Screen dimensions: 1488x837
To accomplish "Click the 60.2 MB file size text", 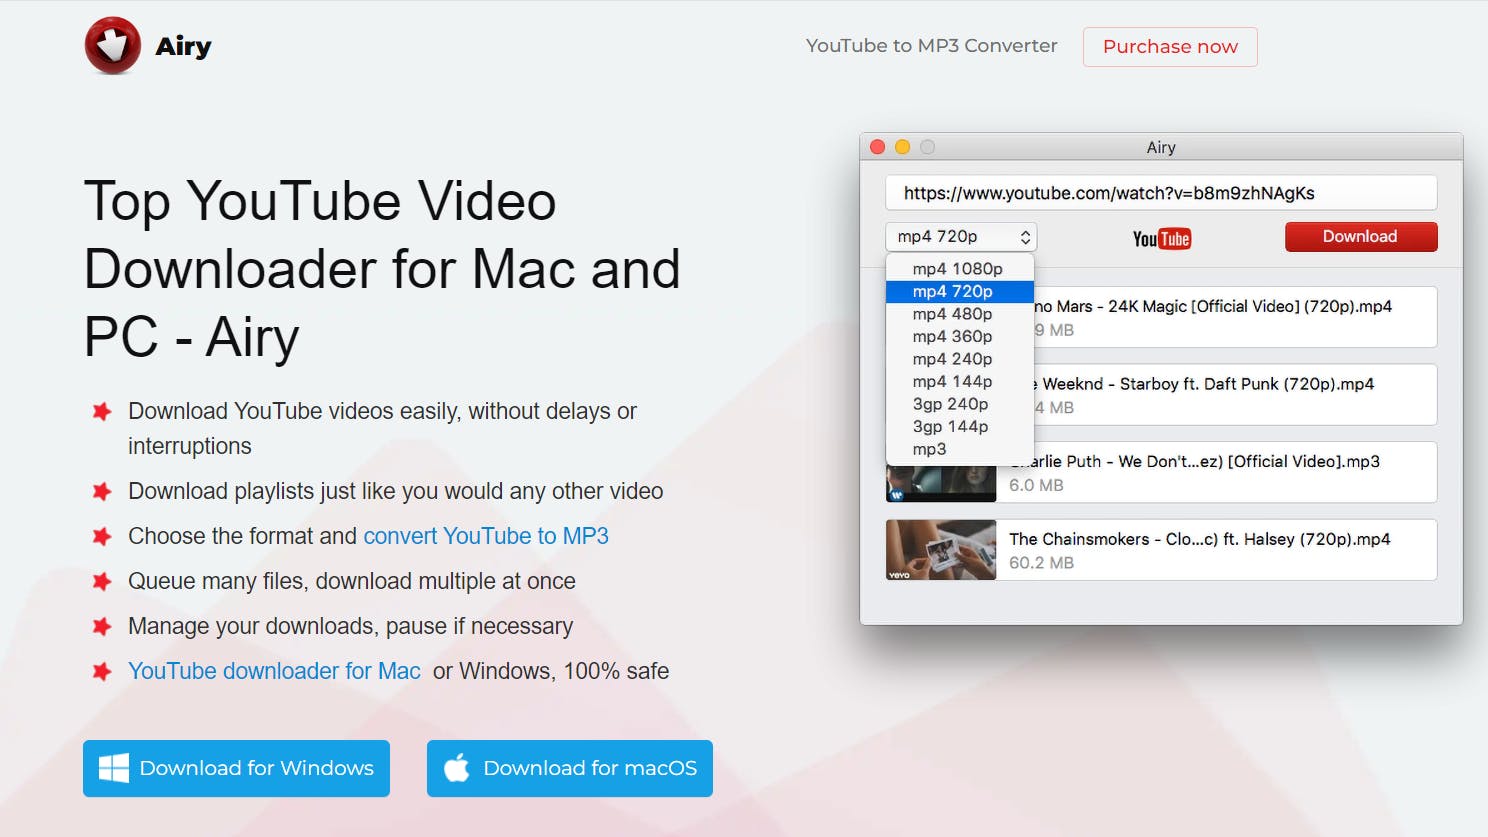I will tap(1041, 563).
